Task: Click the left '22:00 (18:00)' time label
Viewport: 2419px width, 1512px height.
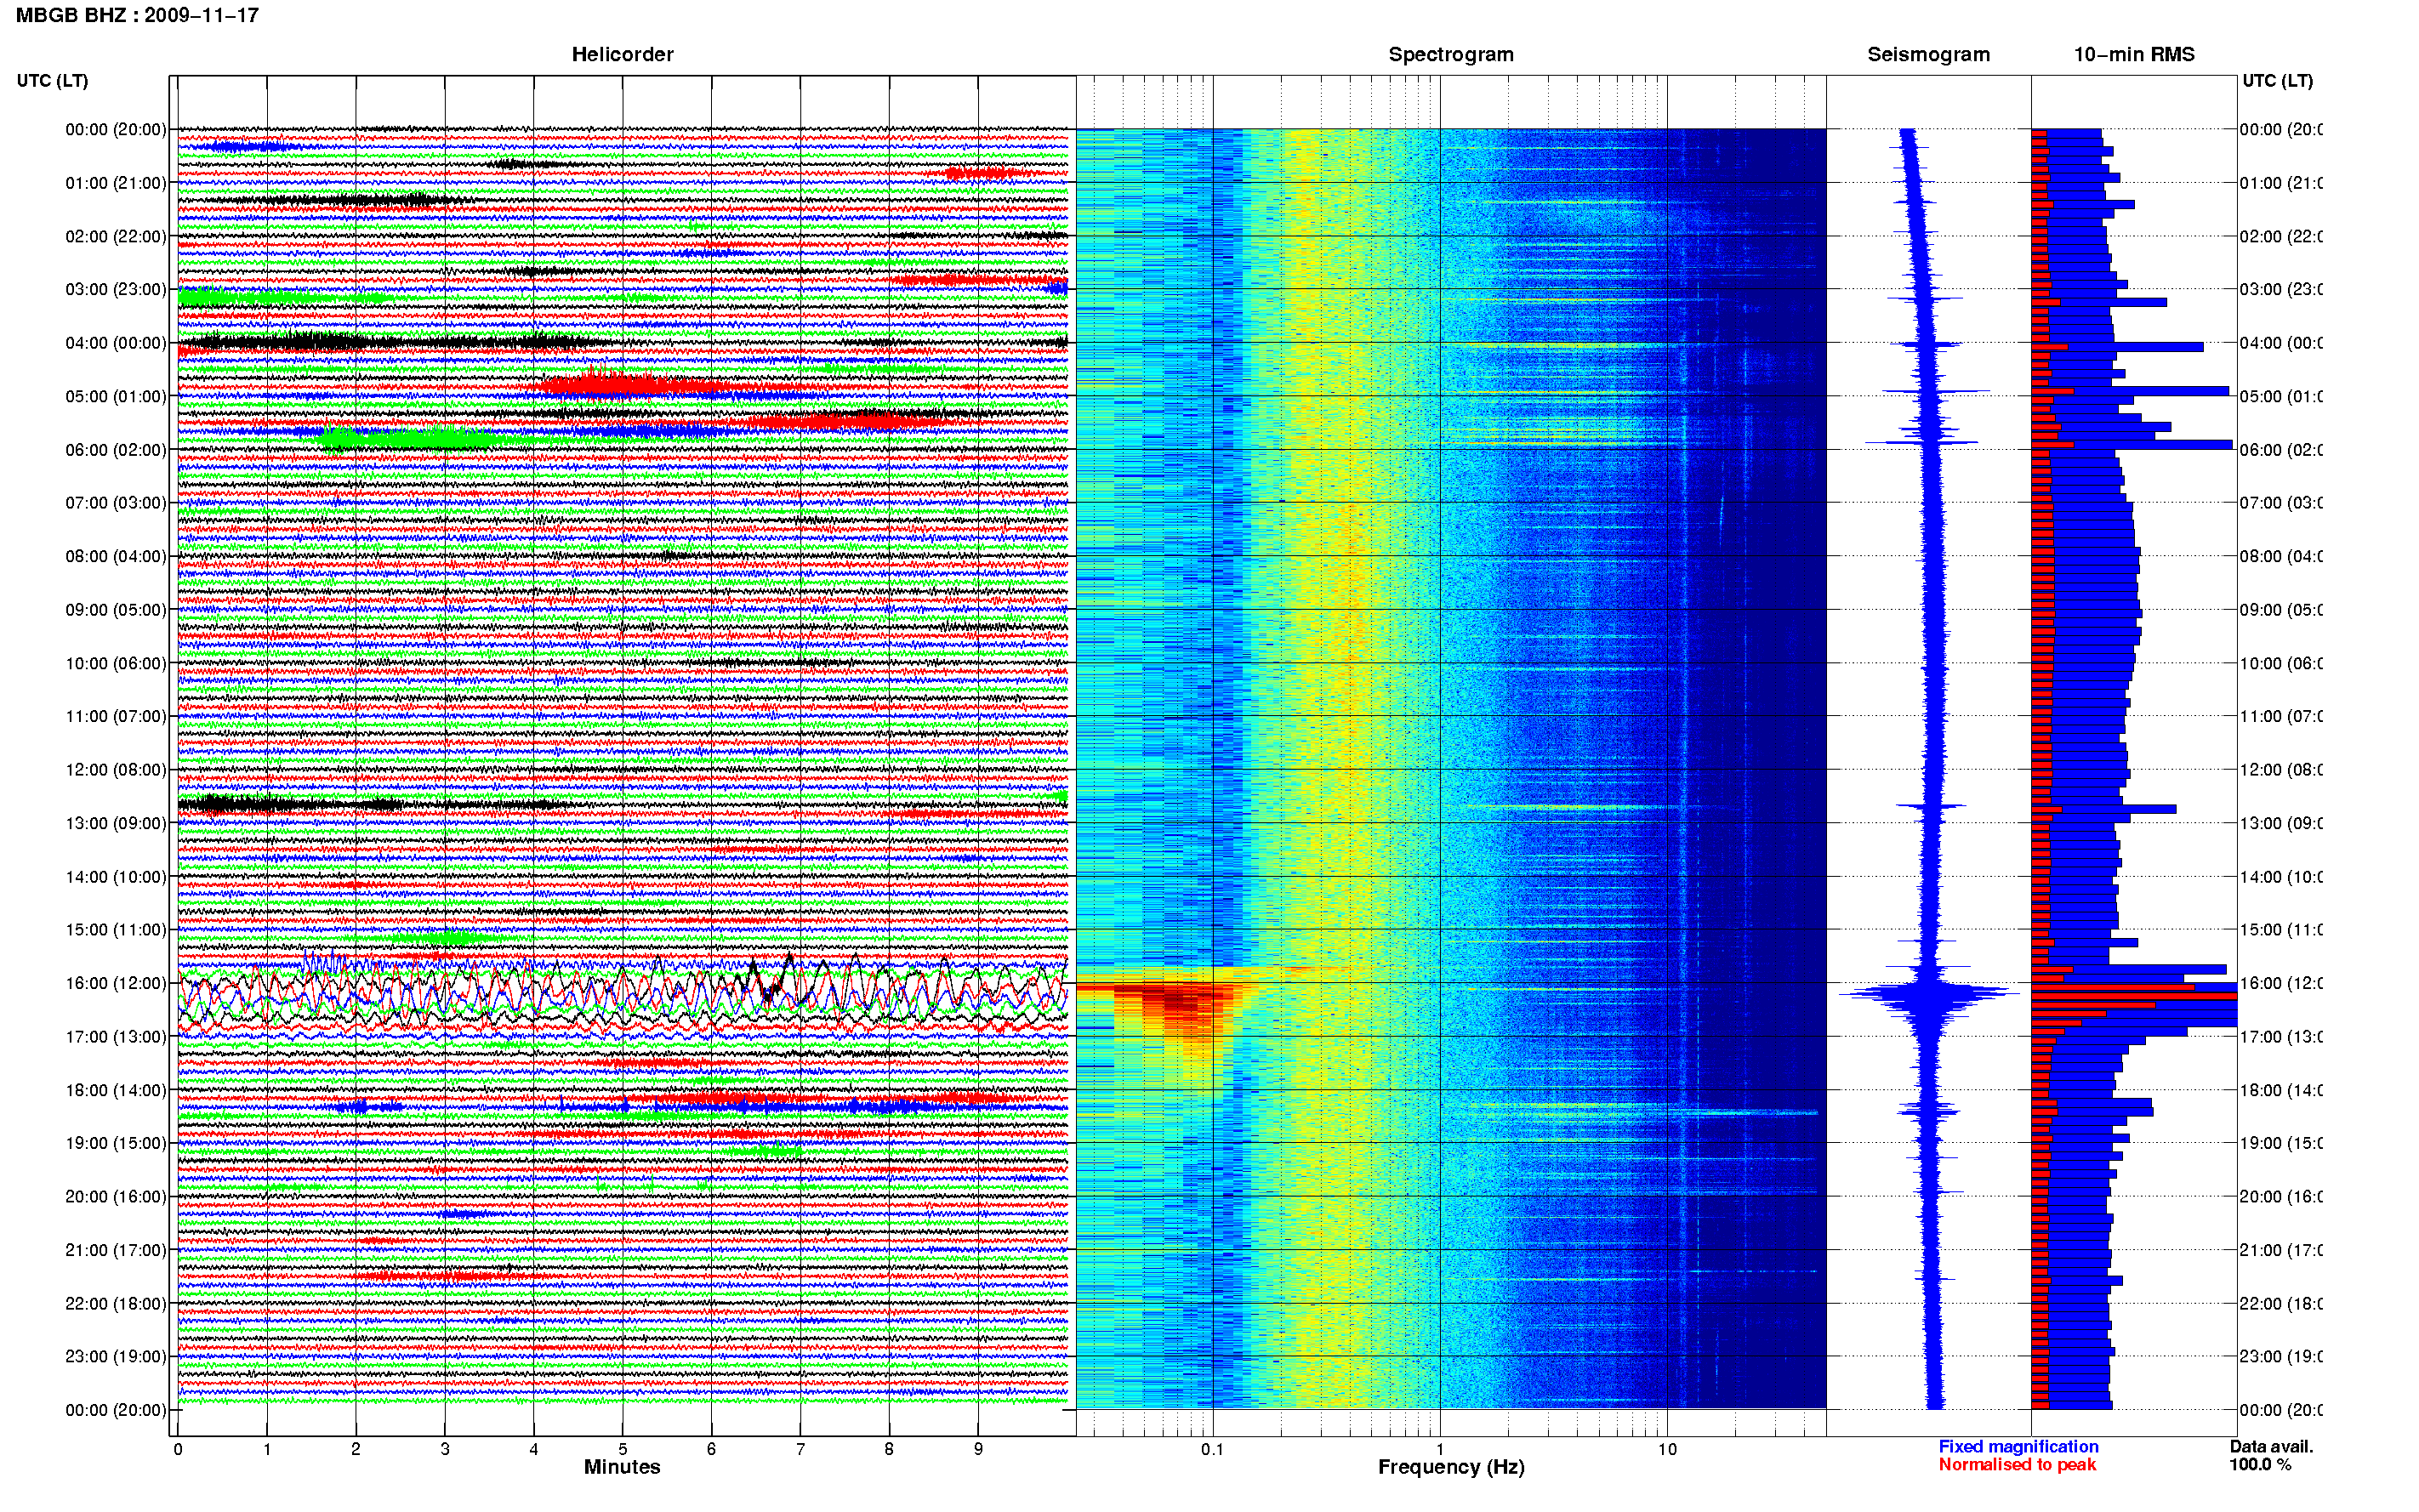Action: coord(116,1303)
